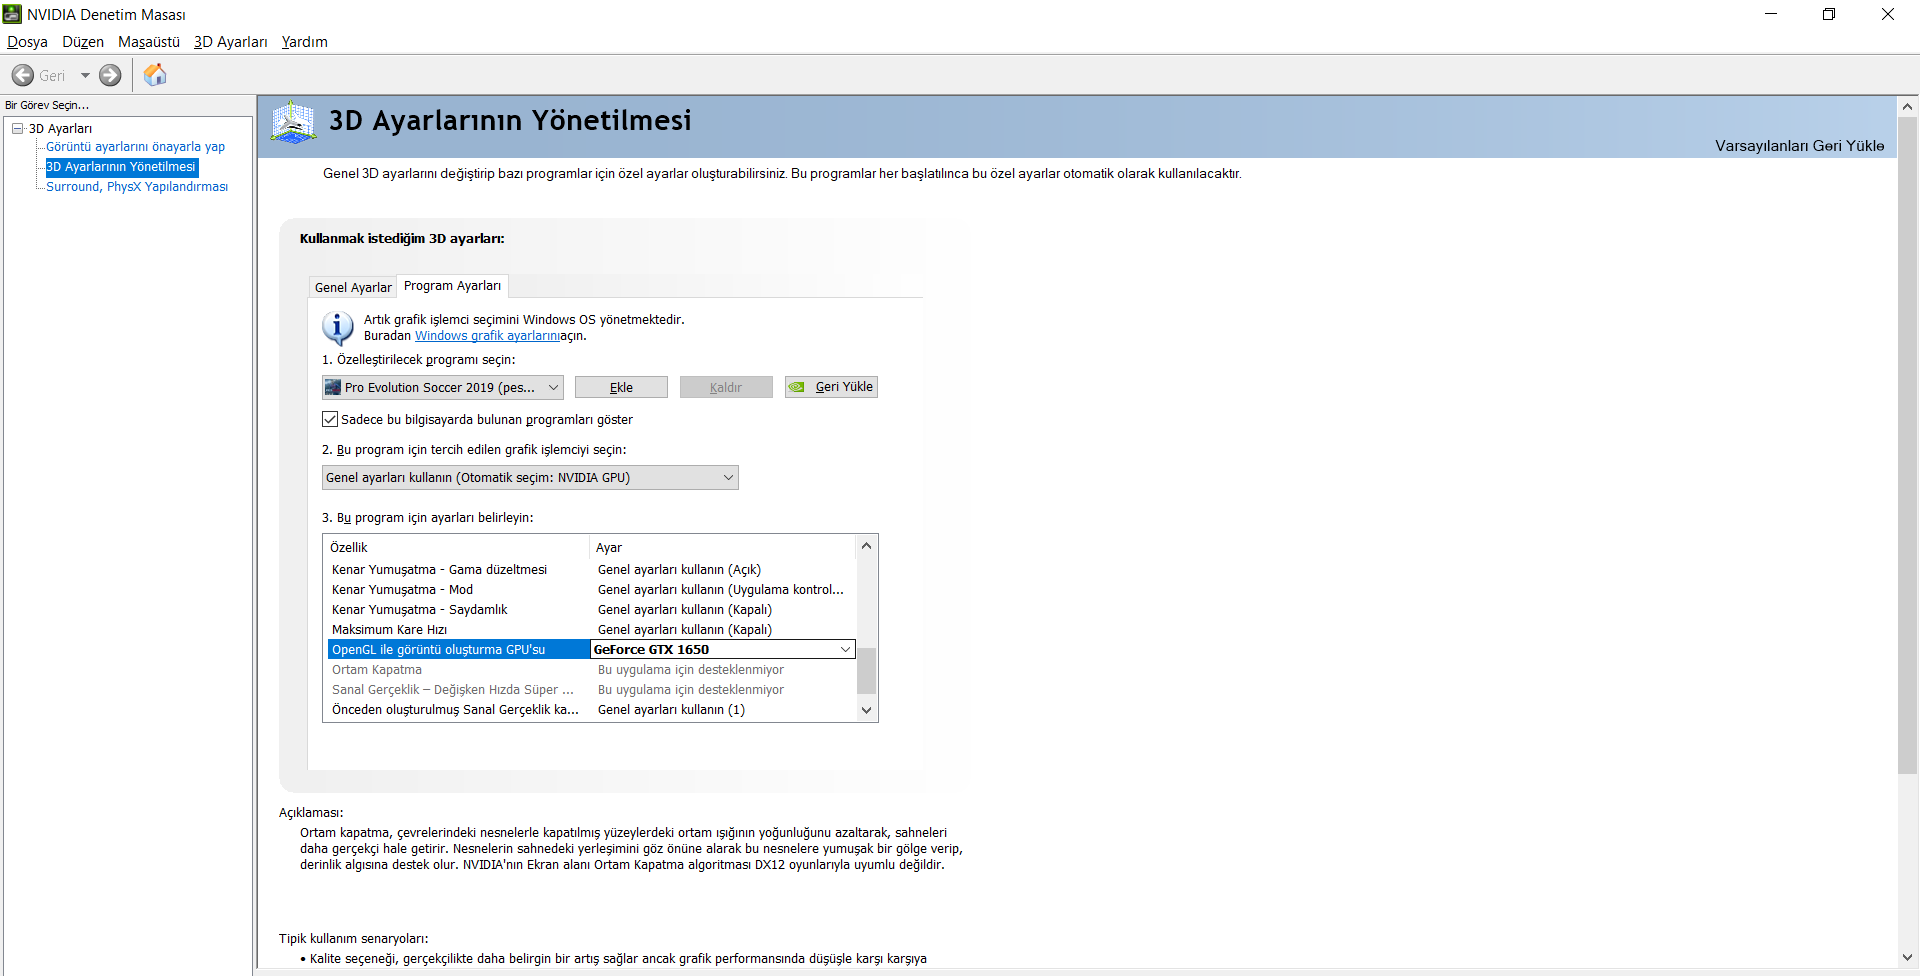1920x976 pixels.
Task: Select 'Sanal Gerçeklik – Değişken Hızda Süper' row
Action: (x=592, y=689)
